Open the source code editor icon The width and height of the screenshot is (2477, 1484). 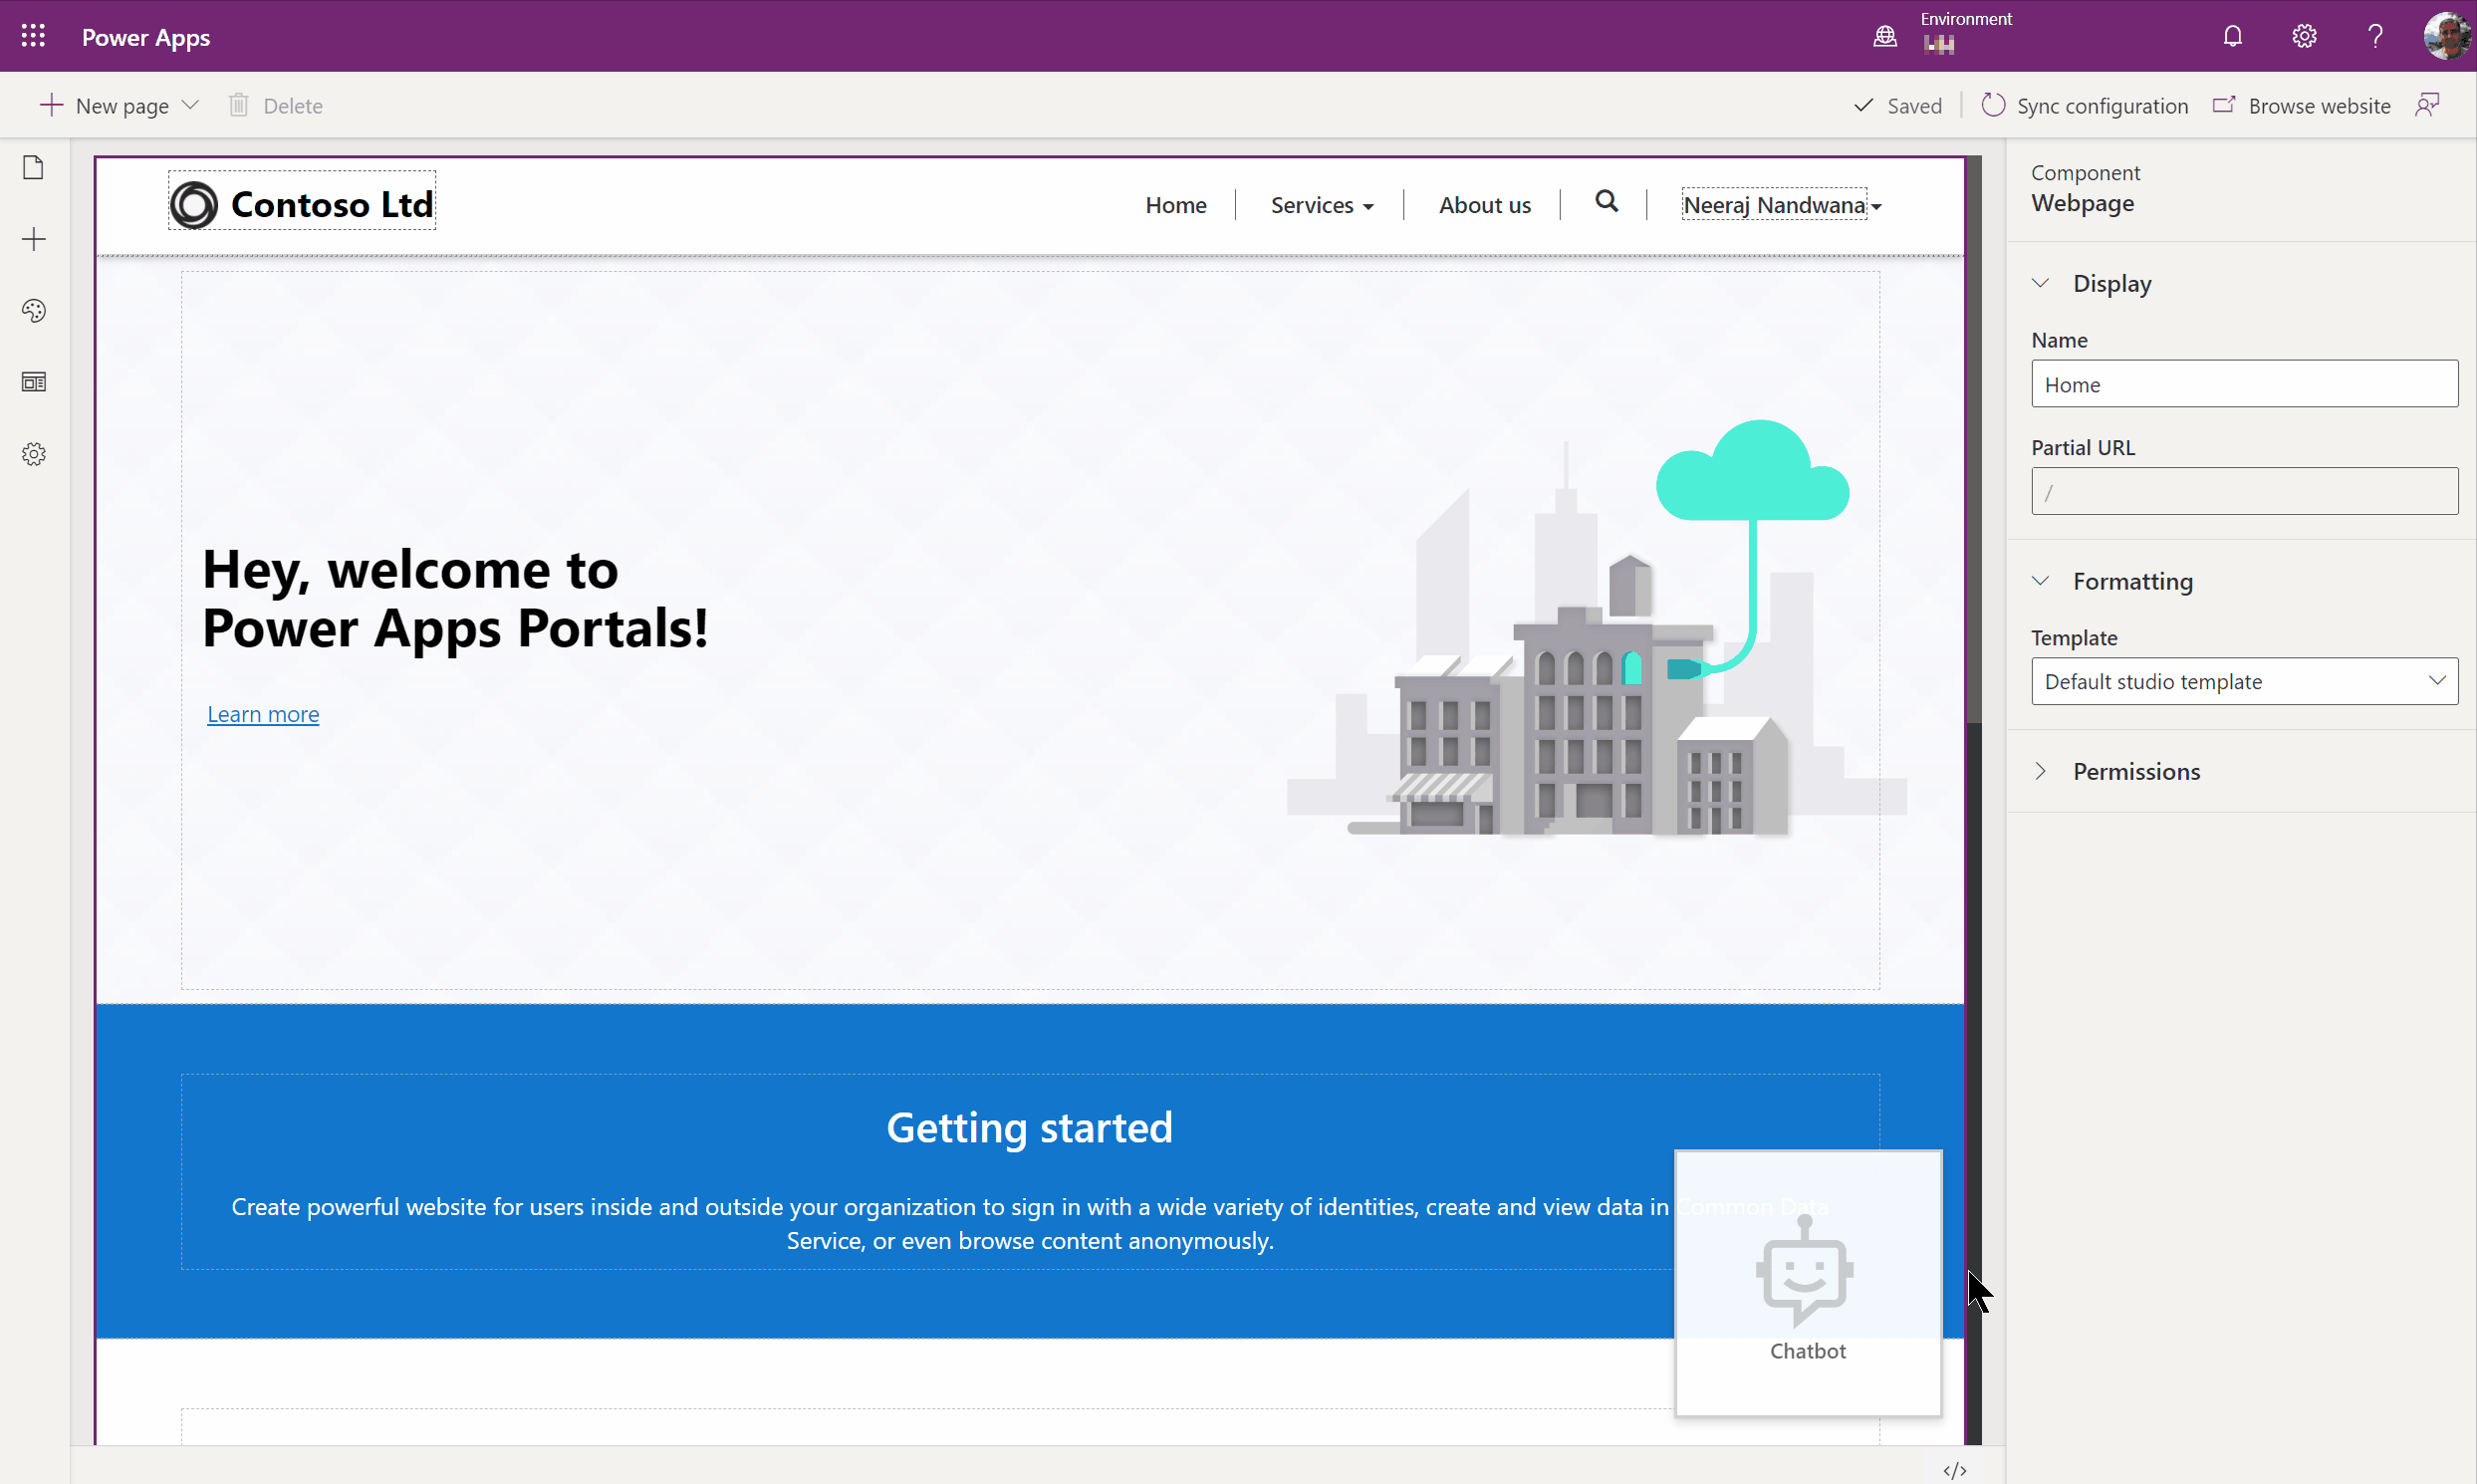tap(1954, 1469)
